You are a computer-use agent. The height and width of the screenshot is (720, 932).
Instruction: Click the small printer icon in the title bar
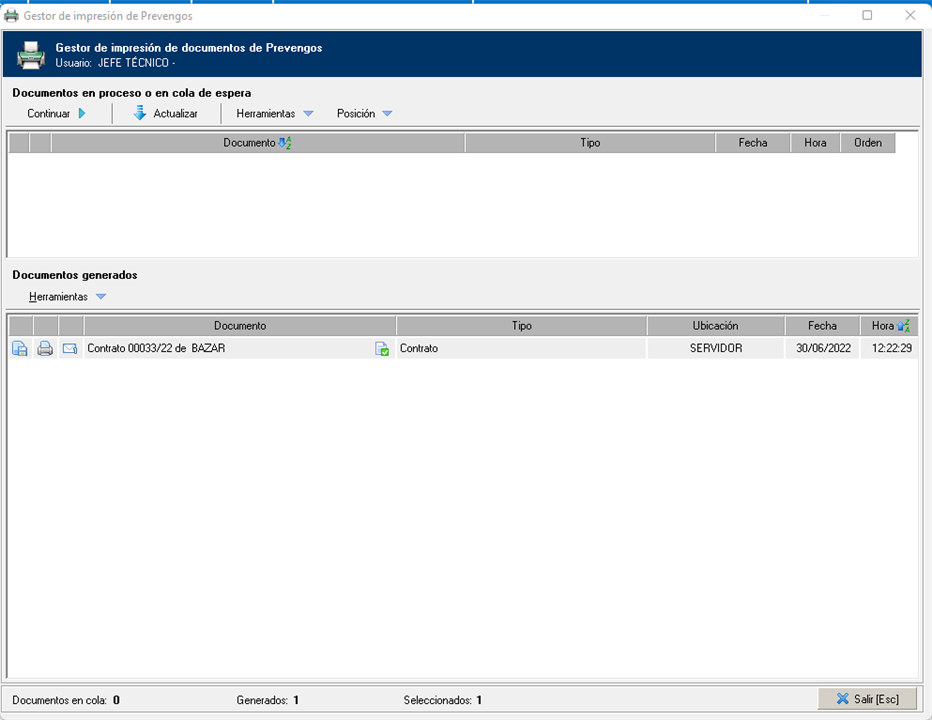click(x=12, y=16)
